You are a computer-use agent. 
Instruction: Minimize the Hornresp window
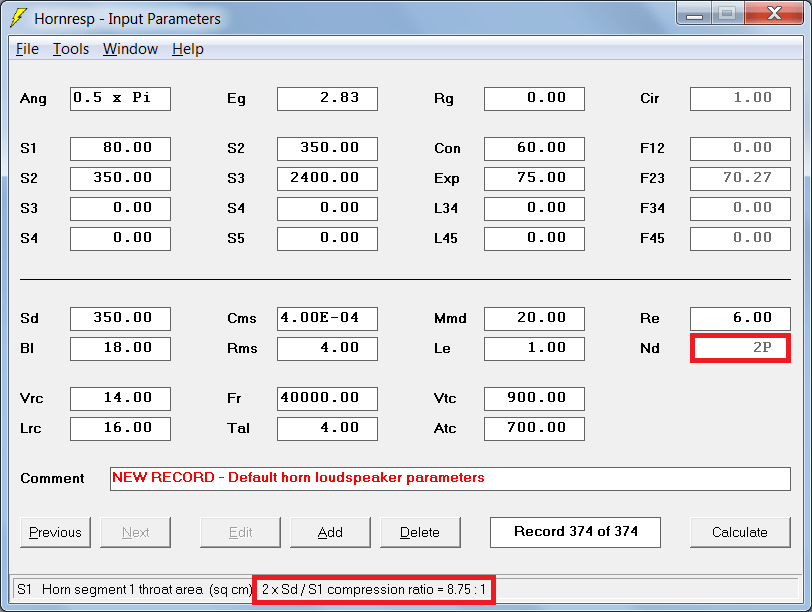tap(694, 13)
